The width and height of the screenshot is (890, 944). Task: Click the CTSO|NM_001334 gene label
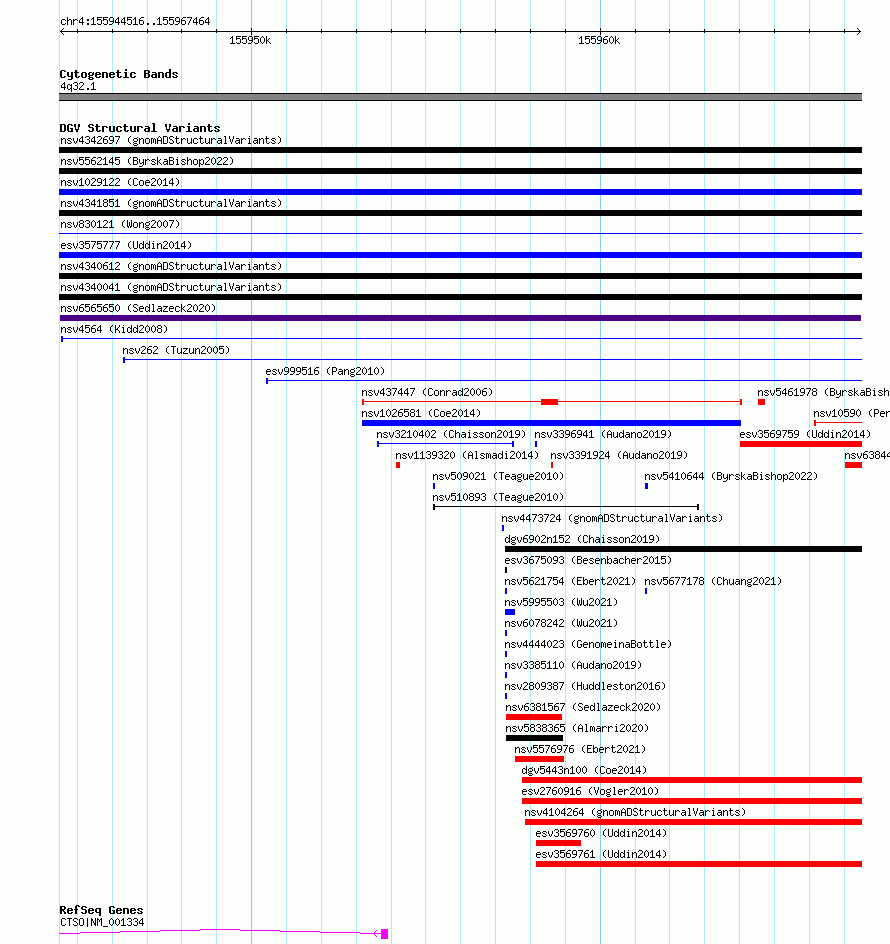tap(102, 922)
